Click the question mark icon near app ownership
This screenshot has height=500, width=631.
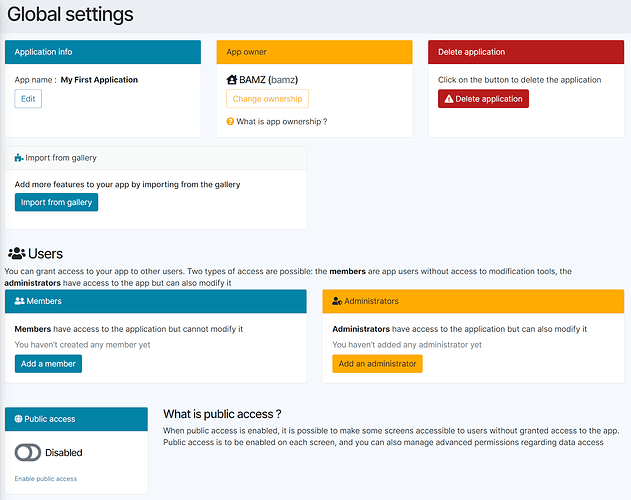[230, 122]
